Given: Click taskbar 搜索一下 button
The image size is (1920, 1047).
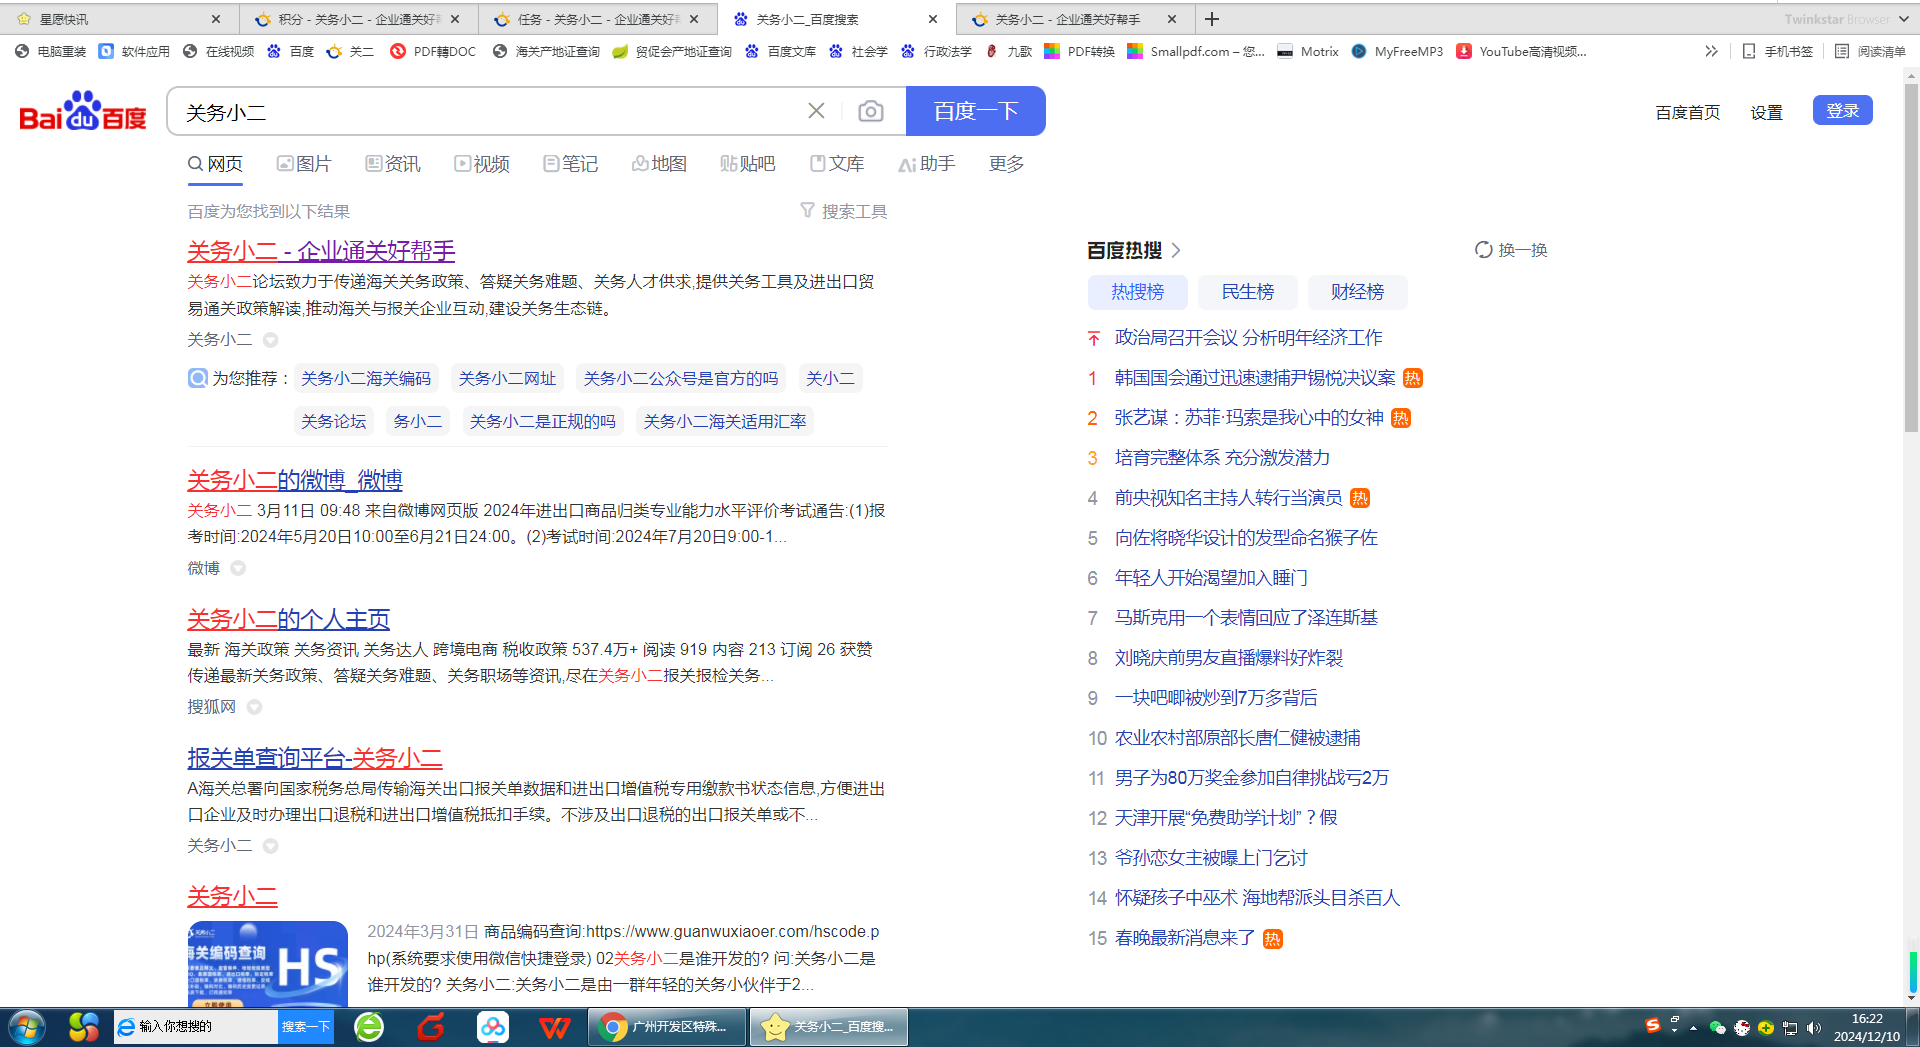Looking at the screenshot, I should tap(305, 1027).
